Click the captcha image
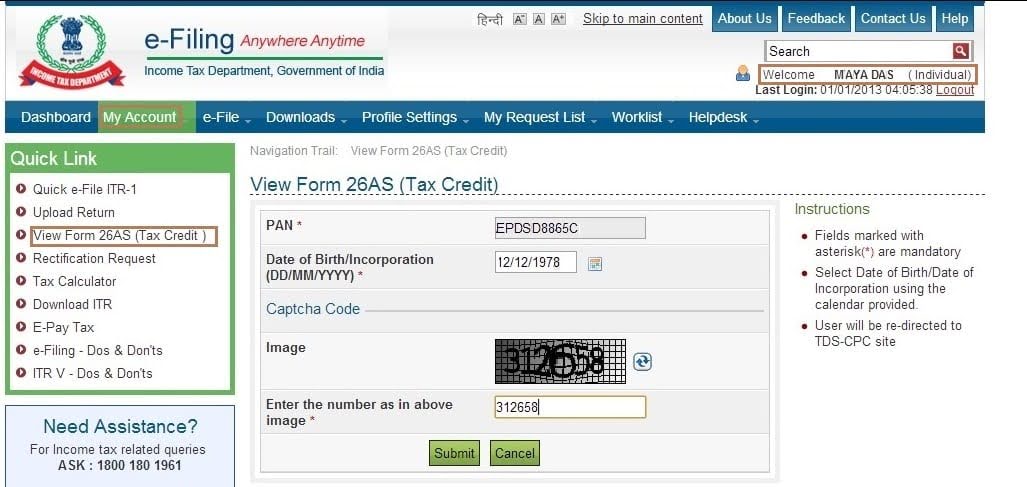 coord(561,361)
